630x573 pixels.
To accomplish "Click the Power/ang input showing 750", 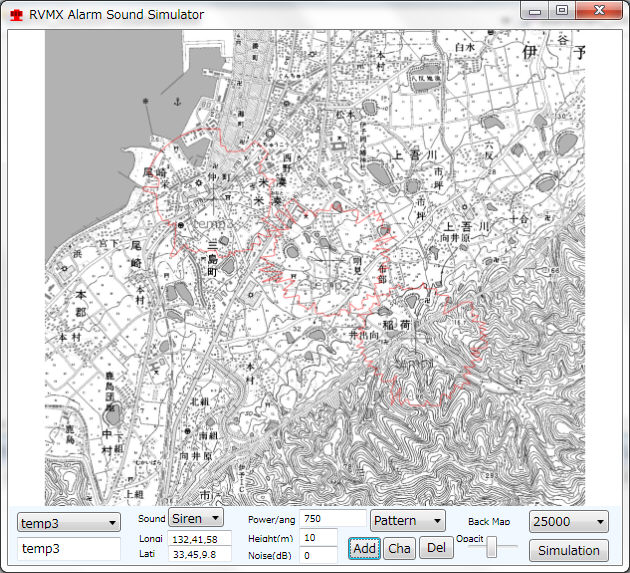I will (x=332, y=519).
